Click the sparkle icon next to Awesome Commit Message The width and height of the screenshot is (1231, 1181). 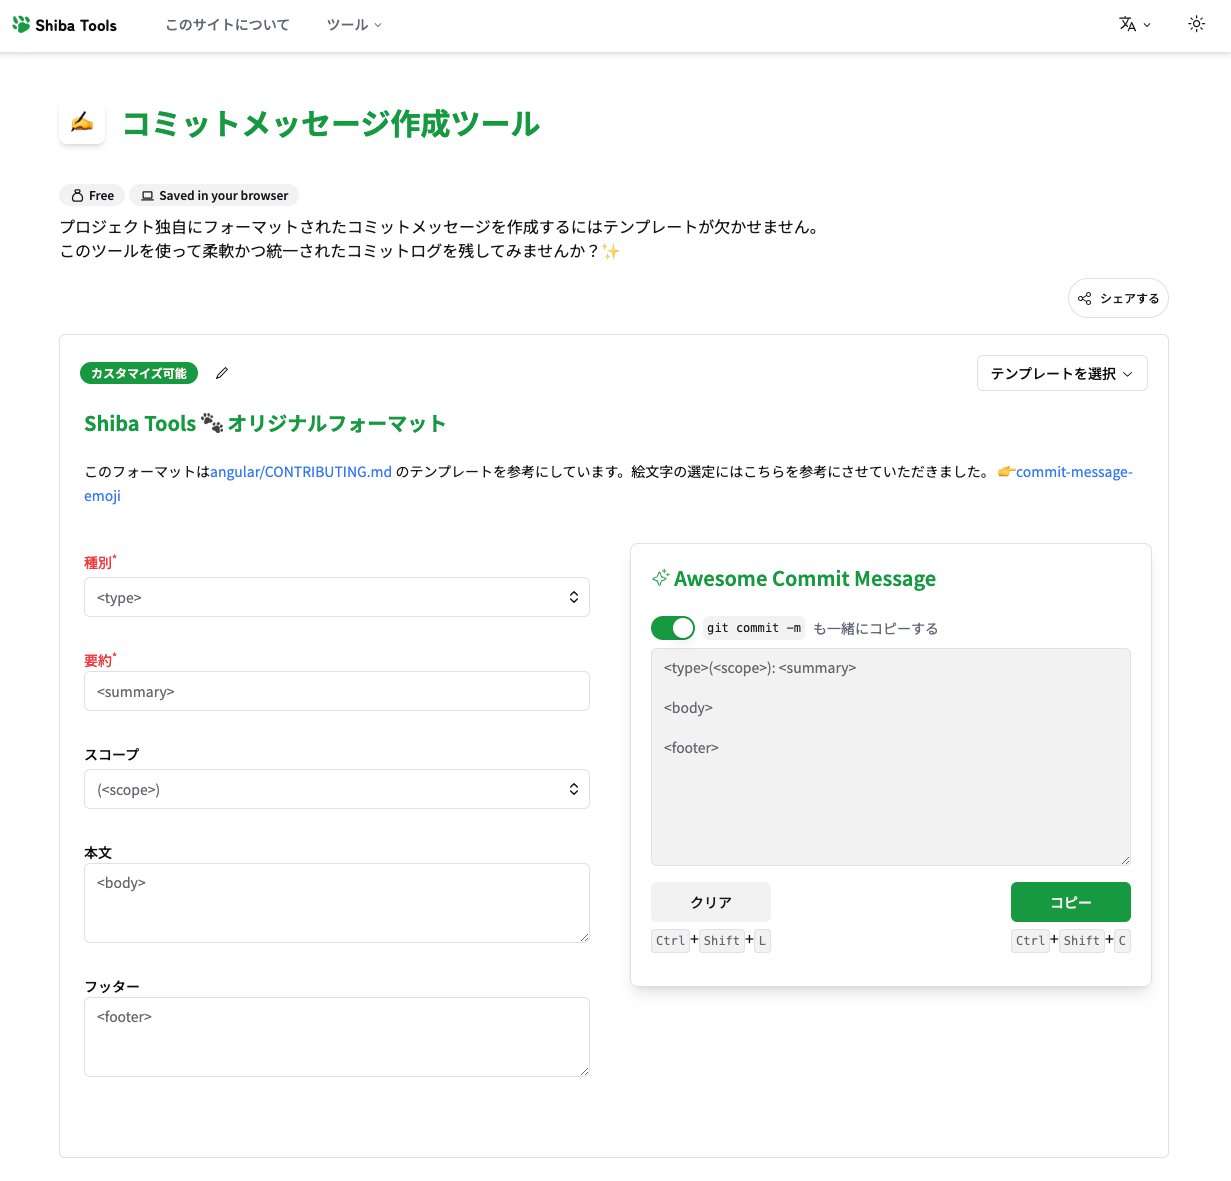coord(660,578)
